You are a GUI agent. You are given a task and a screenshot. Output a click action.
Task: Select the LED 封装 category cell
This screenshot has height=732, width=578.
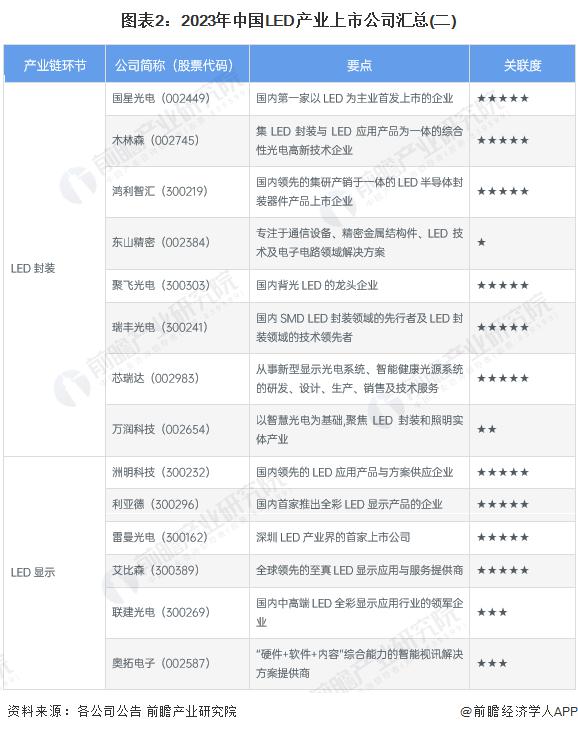[x=33, y=268]
